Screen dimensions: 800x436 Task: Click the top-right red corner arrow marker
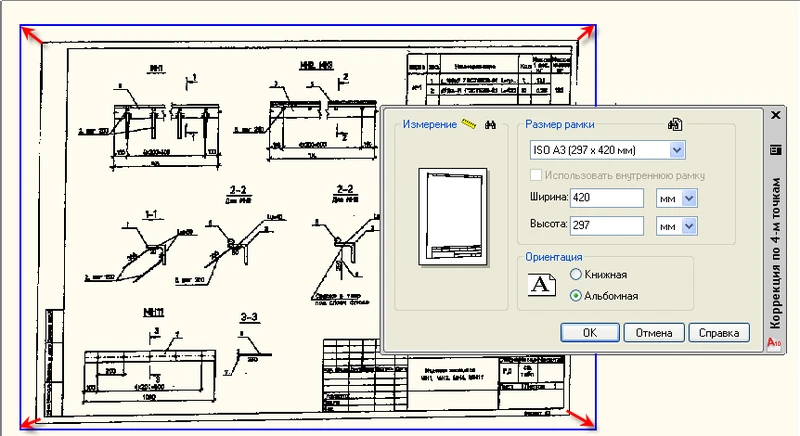589,33
